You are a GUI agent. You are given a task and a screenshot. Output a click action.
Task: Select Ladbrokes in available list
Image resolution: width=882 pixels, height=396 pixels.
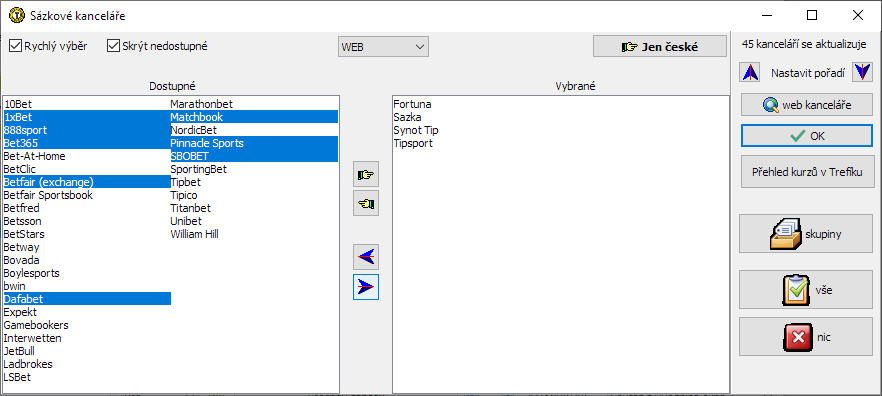87,364
